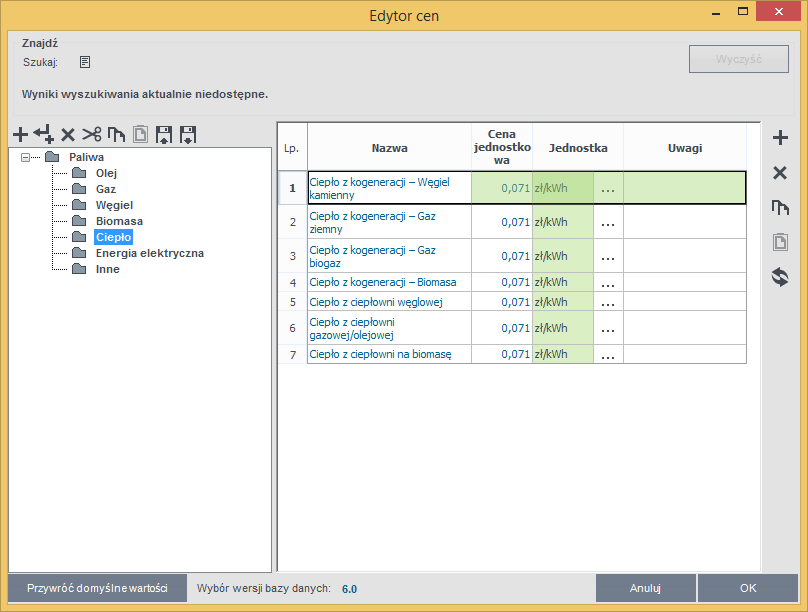Click the Cena jednostkowa column header

(502, 147)
